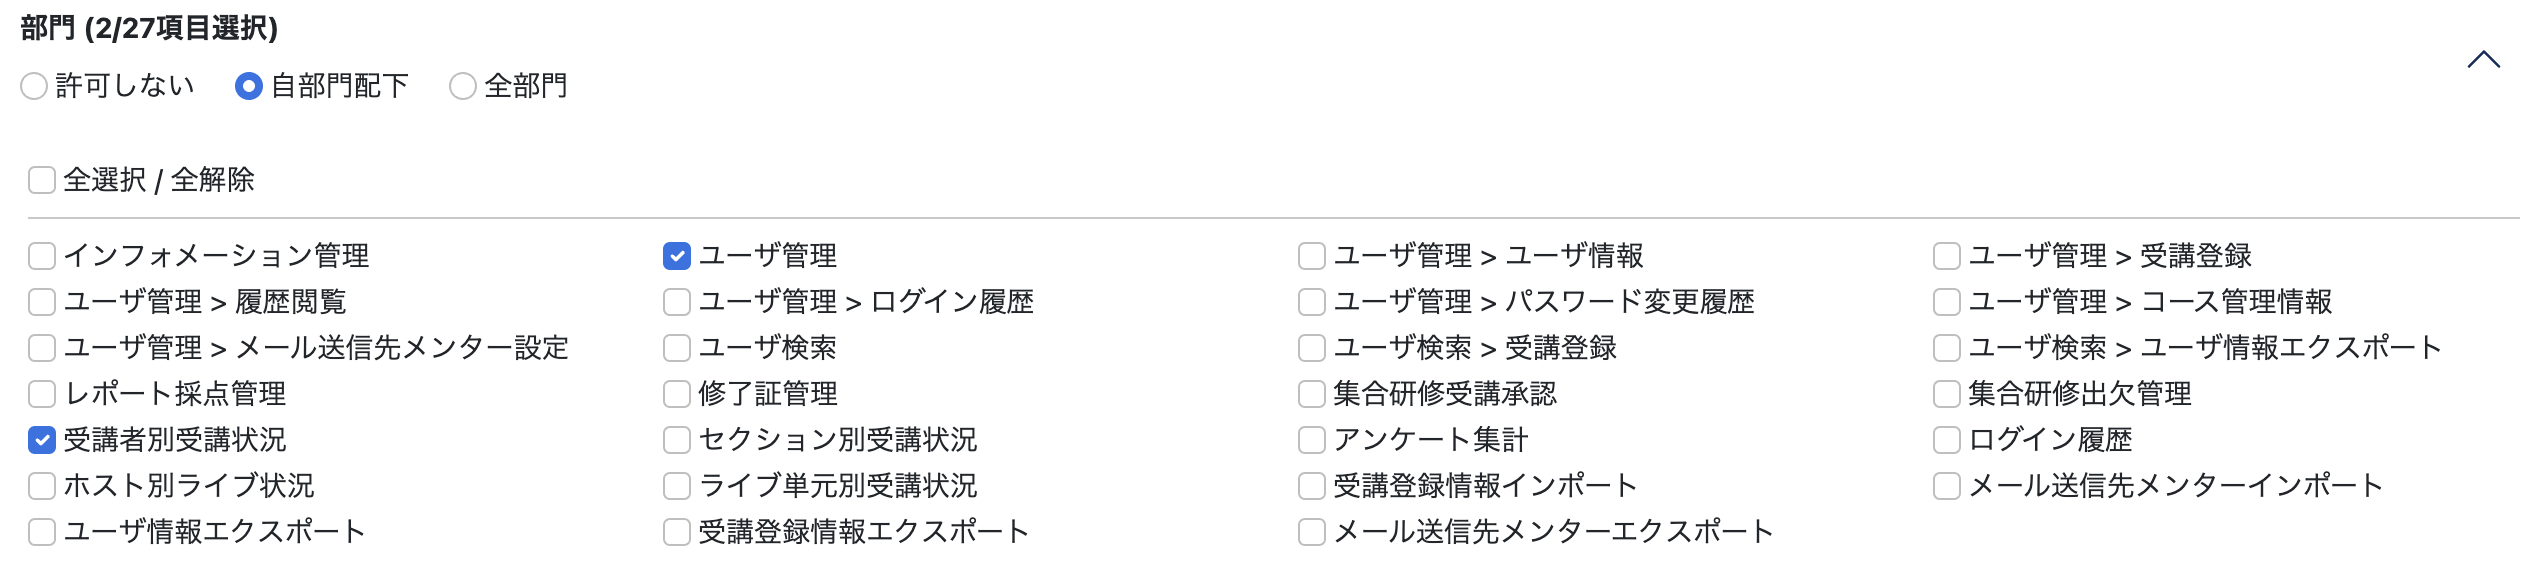Enable メール送信先メンターエクスポート option
Screen dimensions: 2538x576
pos(1310,532)
